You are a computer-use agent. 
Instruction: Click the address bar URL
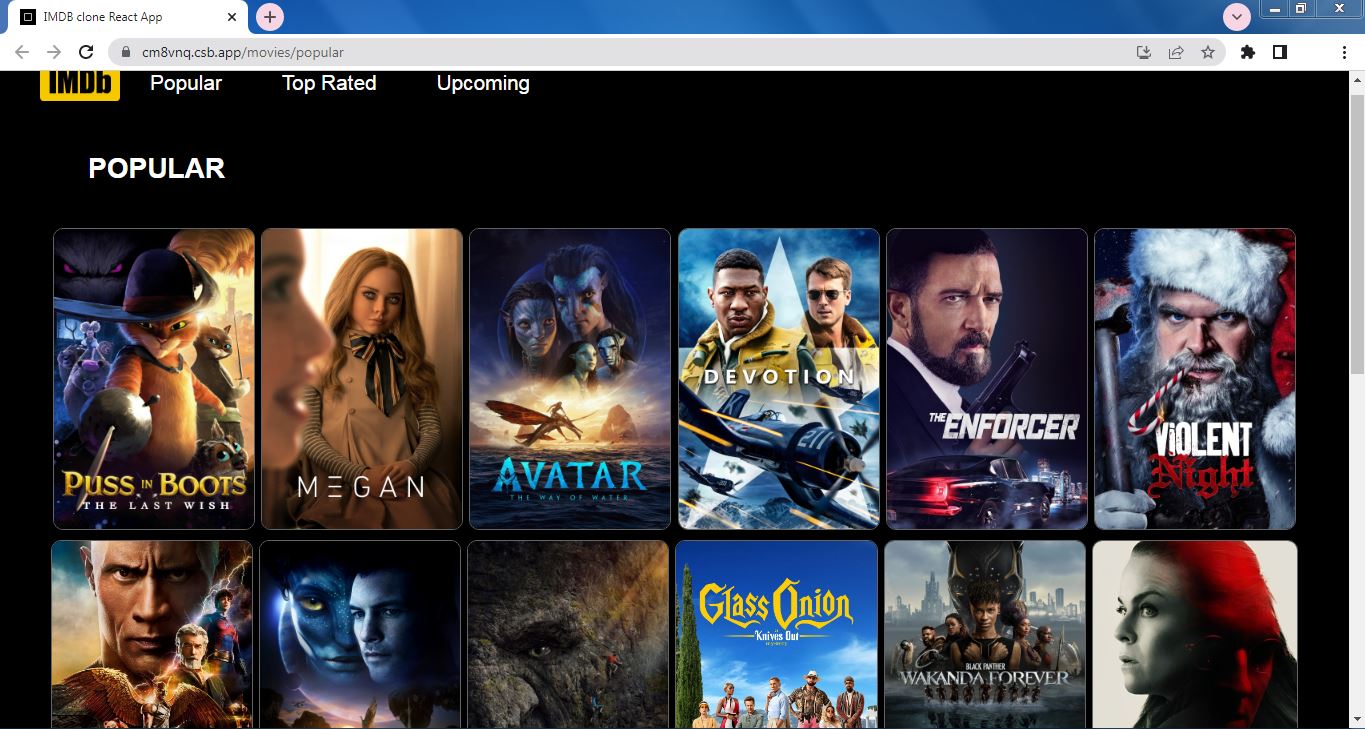click(243, 52)
